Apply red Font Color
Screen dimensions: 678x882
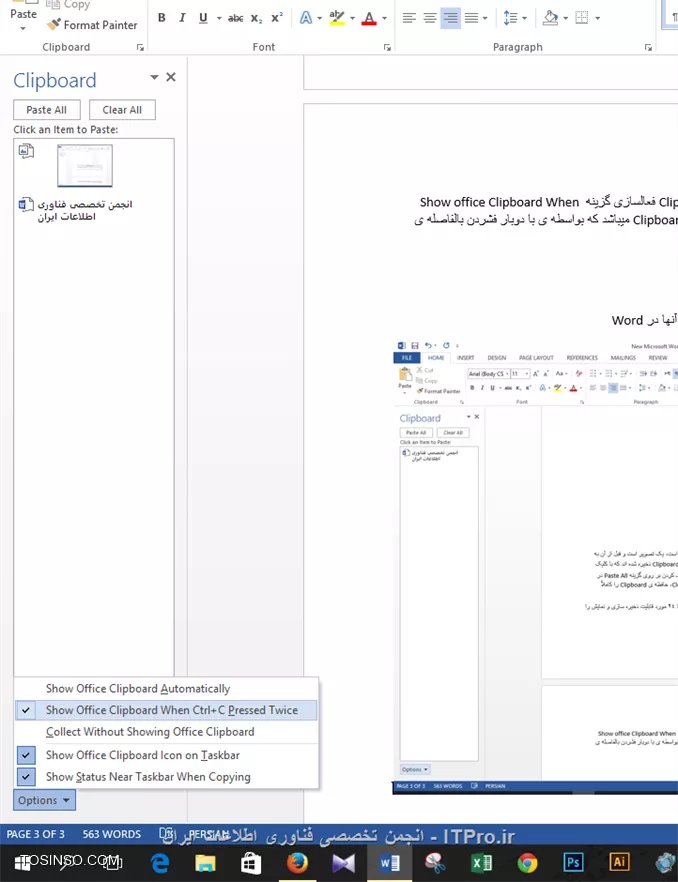369,18
